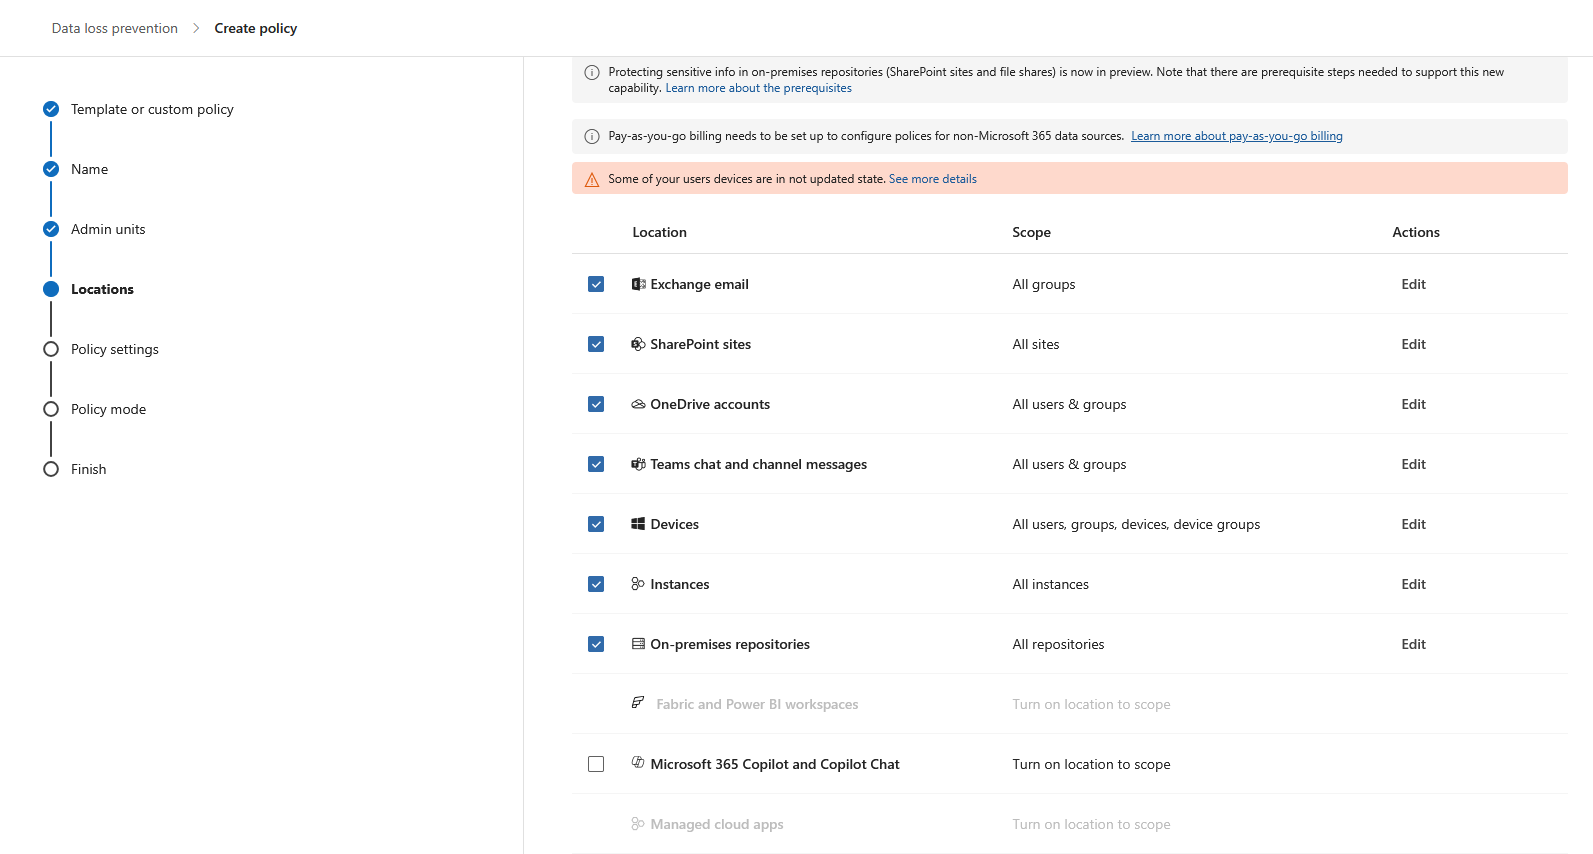Viewport: 1593px width, 854px height.
Task: Click the OneDrive accounts cloud icon
Action: (x=638, y=404)
